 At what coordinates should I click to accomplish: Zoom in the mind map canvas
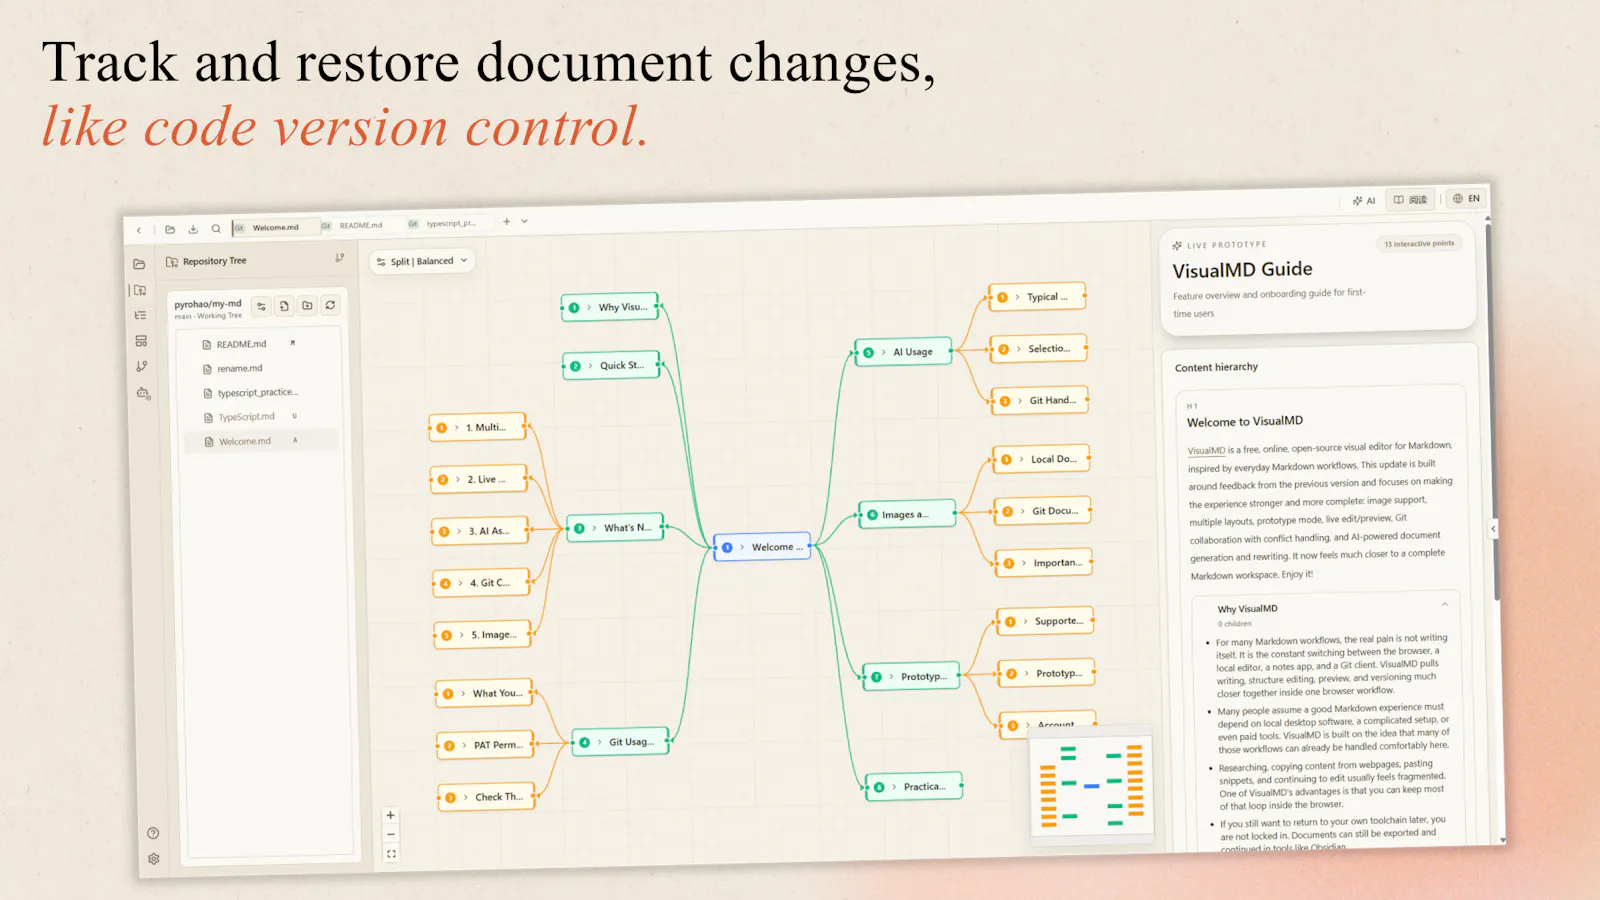[390, 815]
